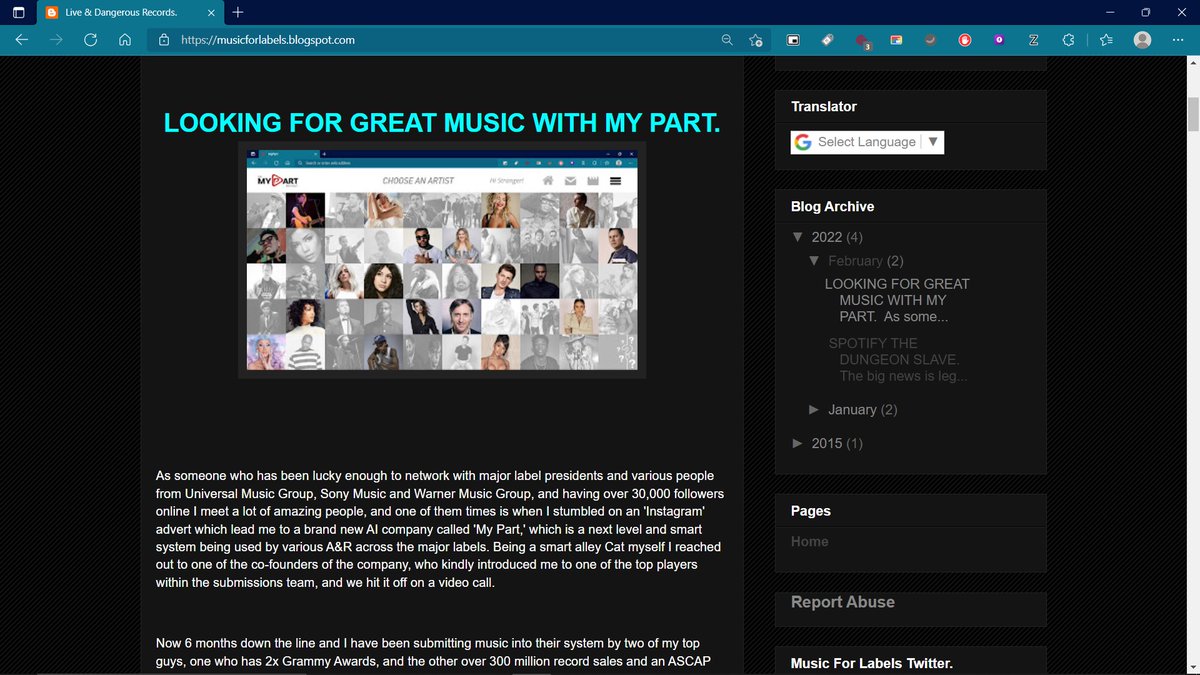Viewport: 1200px width, 675px height.
Task: Close the Live & Dangerous Records tab
Action: 210,13
